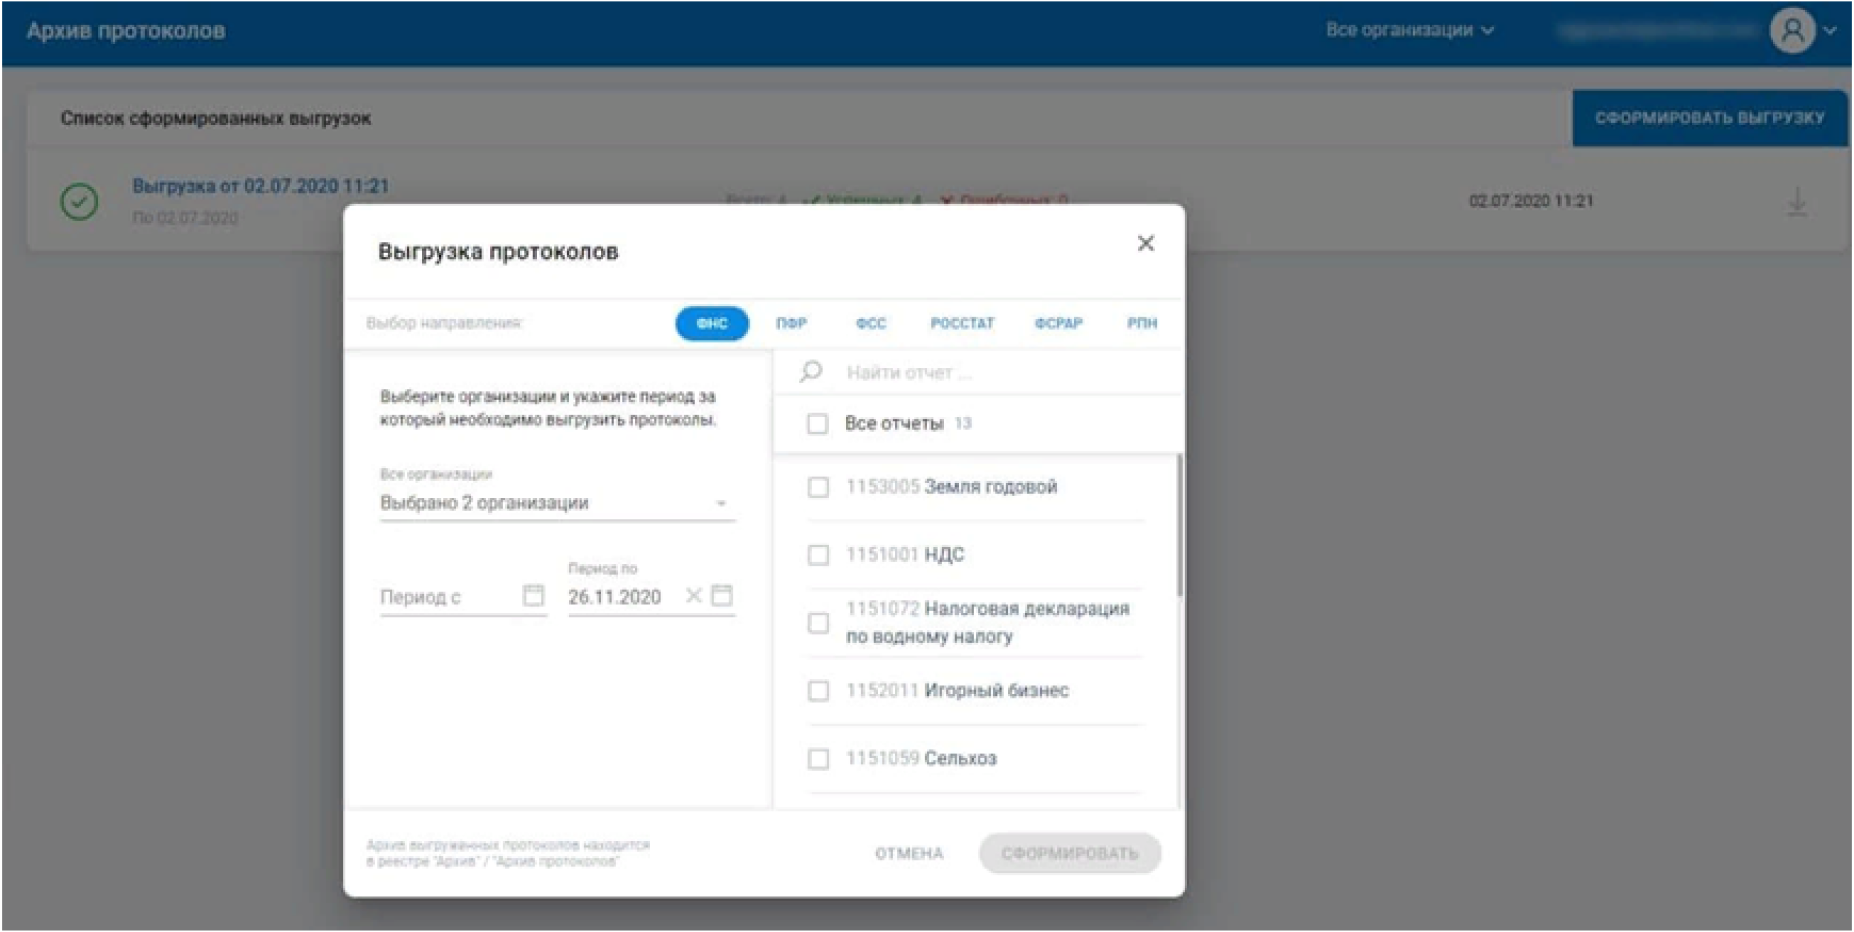The width and height of the screenshot is (1854, 932).
Task: Open the Период с calendar picker
Action: (534, 596)
